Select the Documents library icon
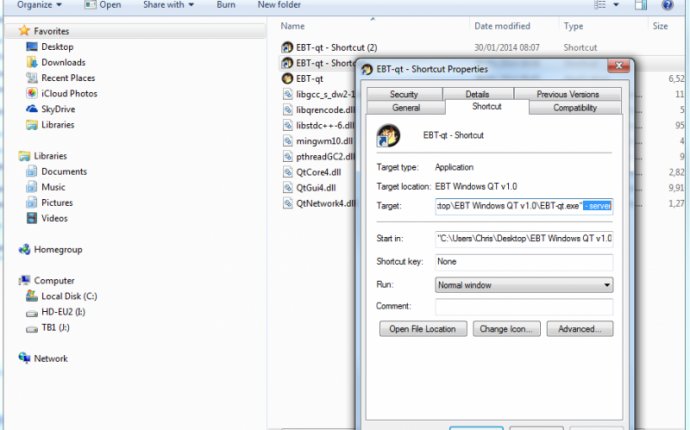Image resolution: width=690 pixels, height=430 pixels. click(x=32, y=171)
